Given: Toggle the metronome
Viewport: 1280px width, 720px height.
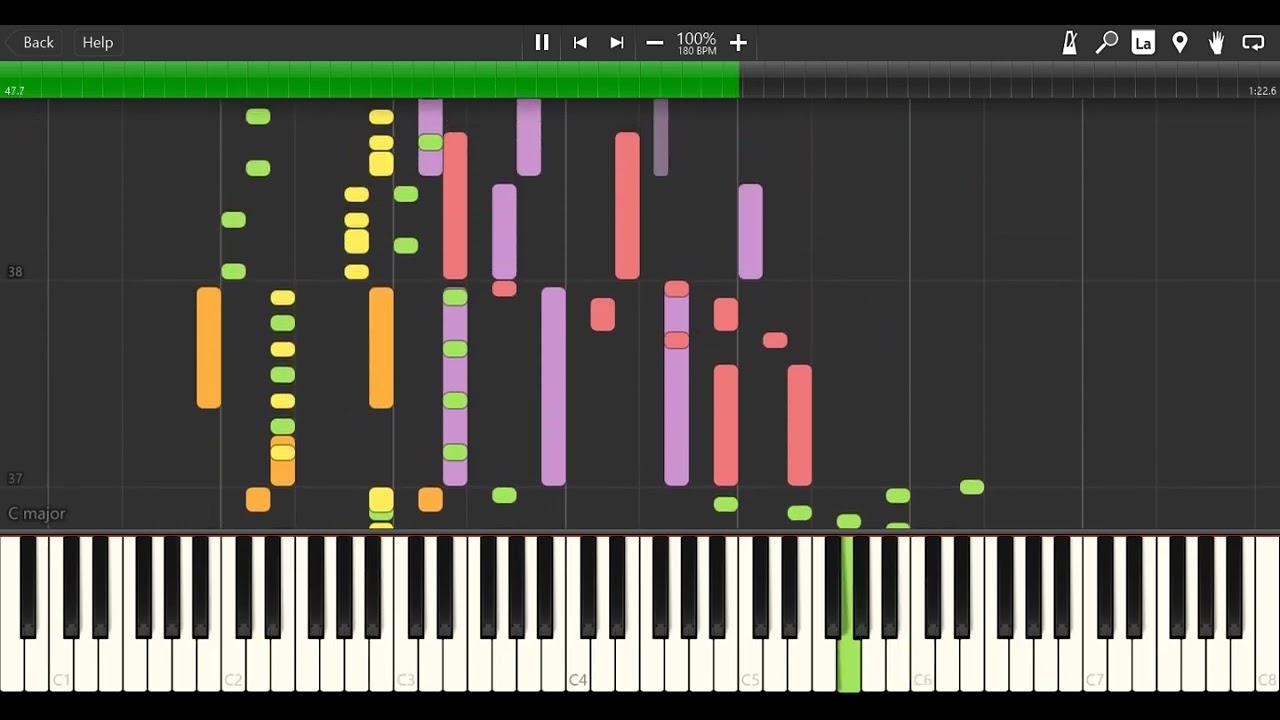Looking at the screenshot, I should tap(1069, 42).
